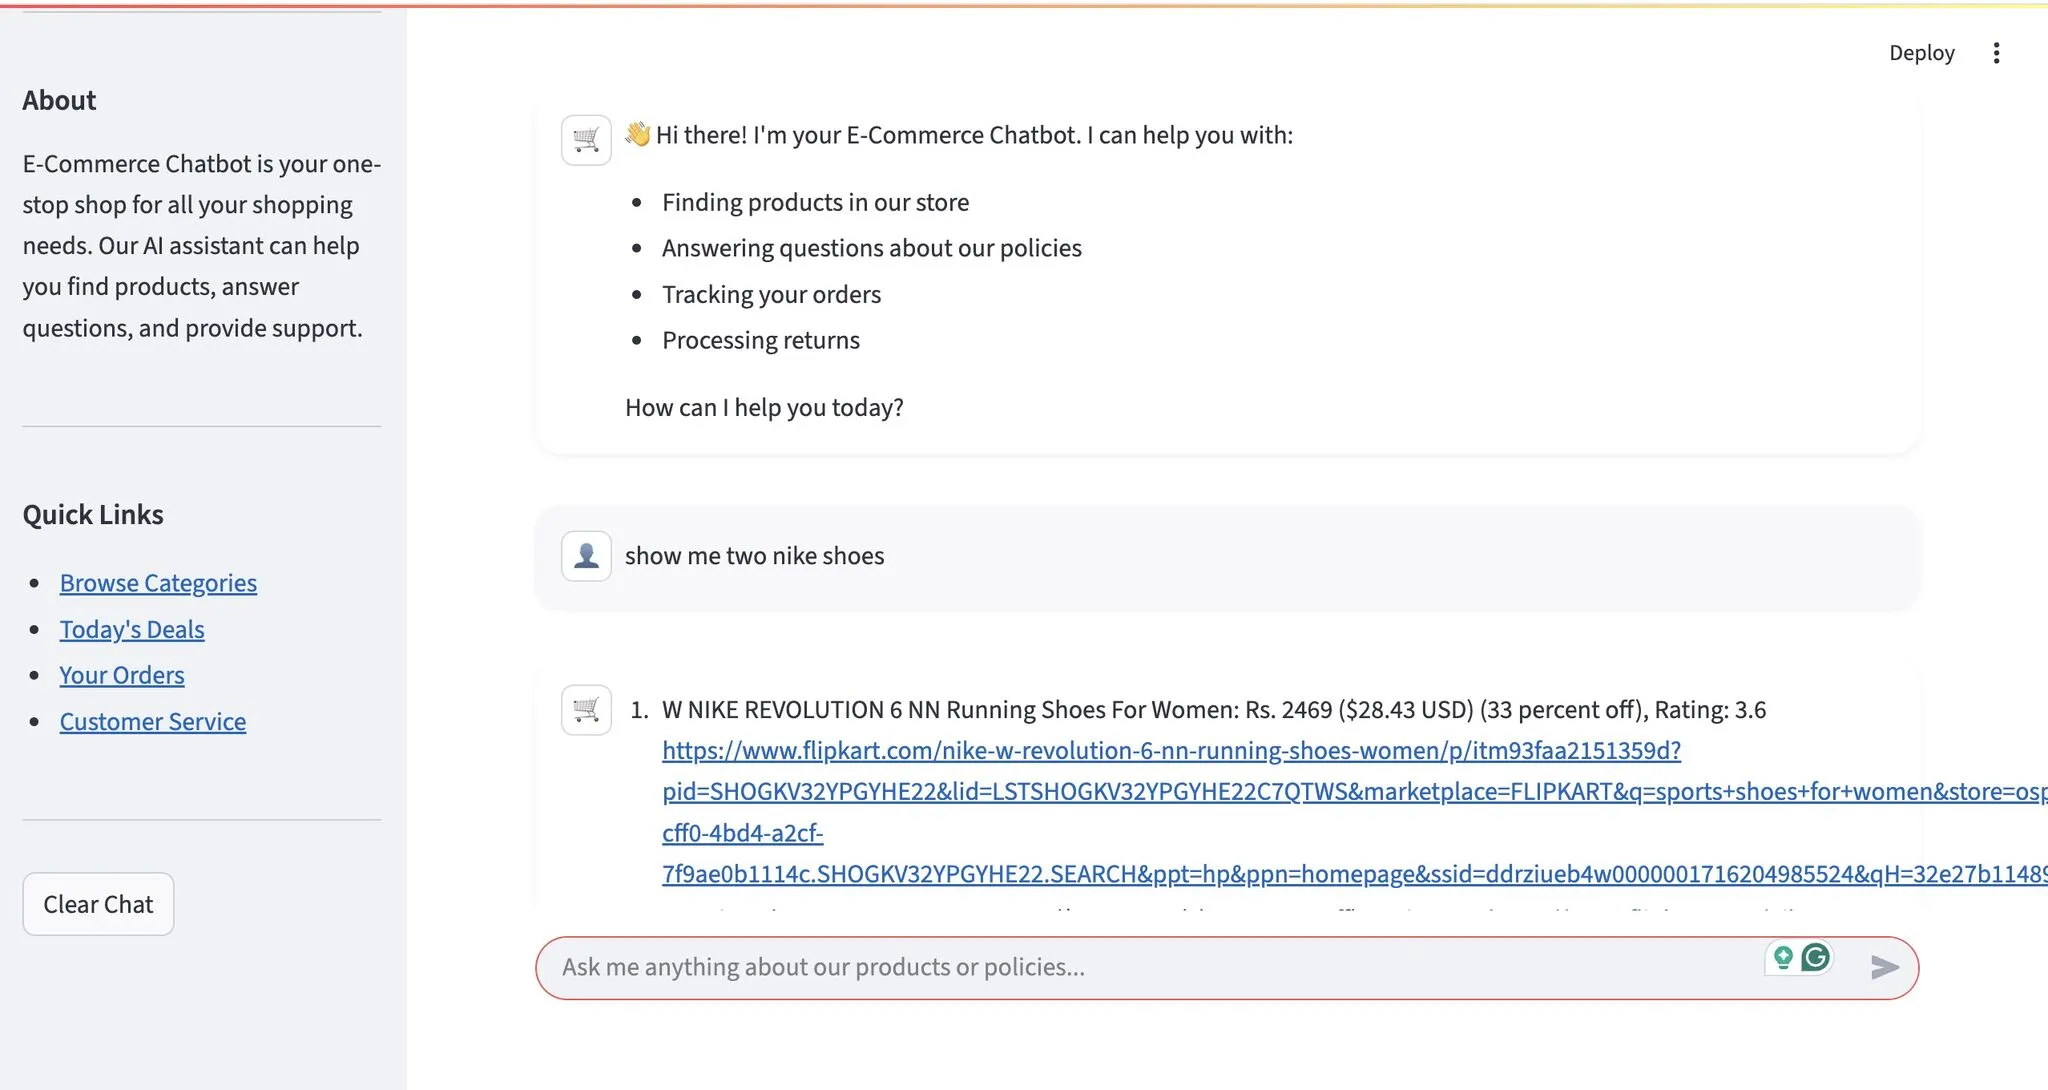Open the Browse Categories link
2048x1090 pixels.
point(158,582)
